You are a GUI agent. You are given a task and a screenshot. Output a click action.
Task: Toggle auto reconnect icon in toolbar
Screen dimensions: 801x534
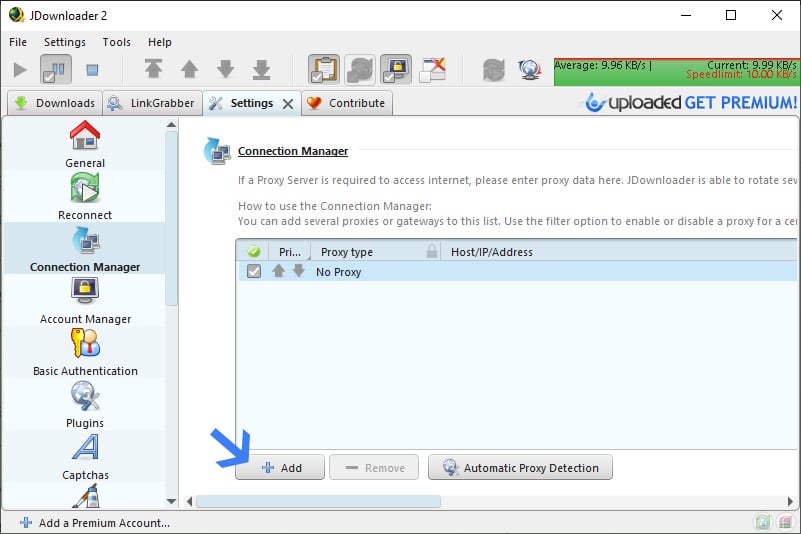pos(360,69)
